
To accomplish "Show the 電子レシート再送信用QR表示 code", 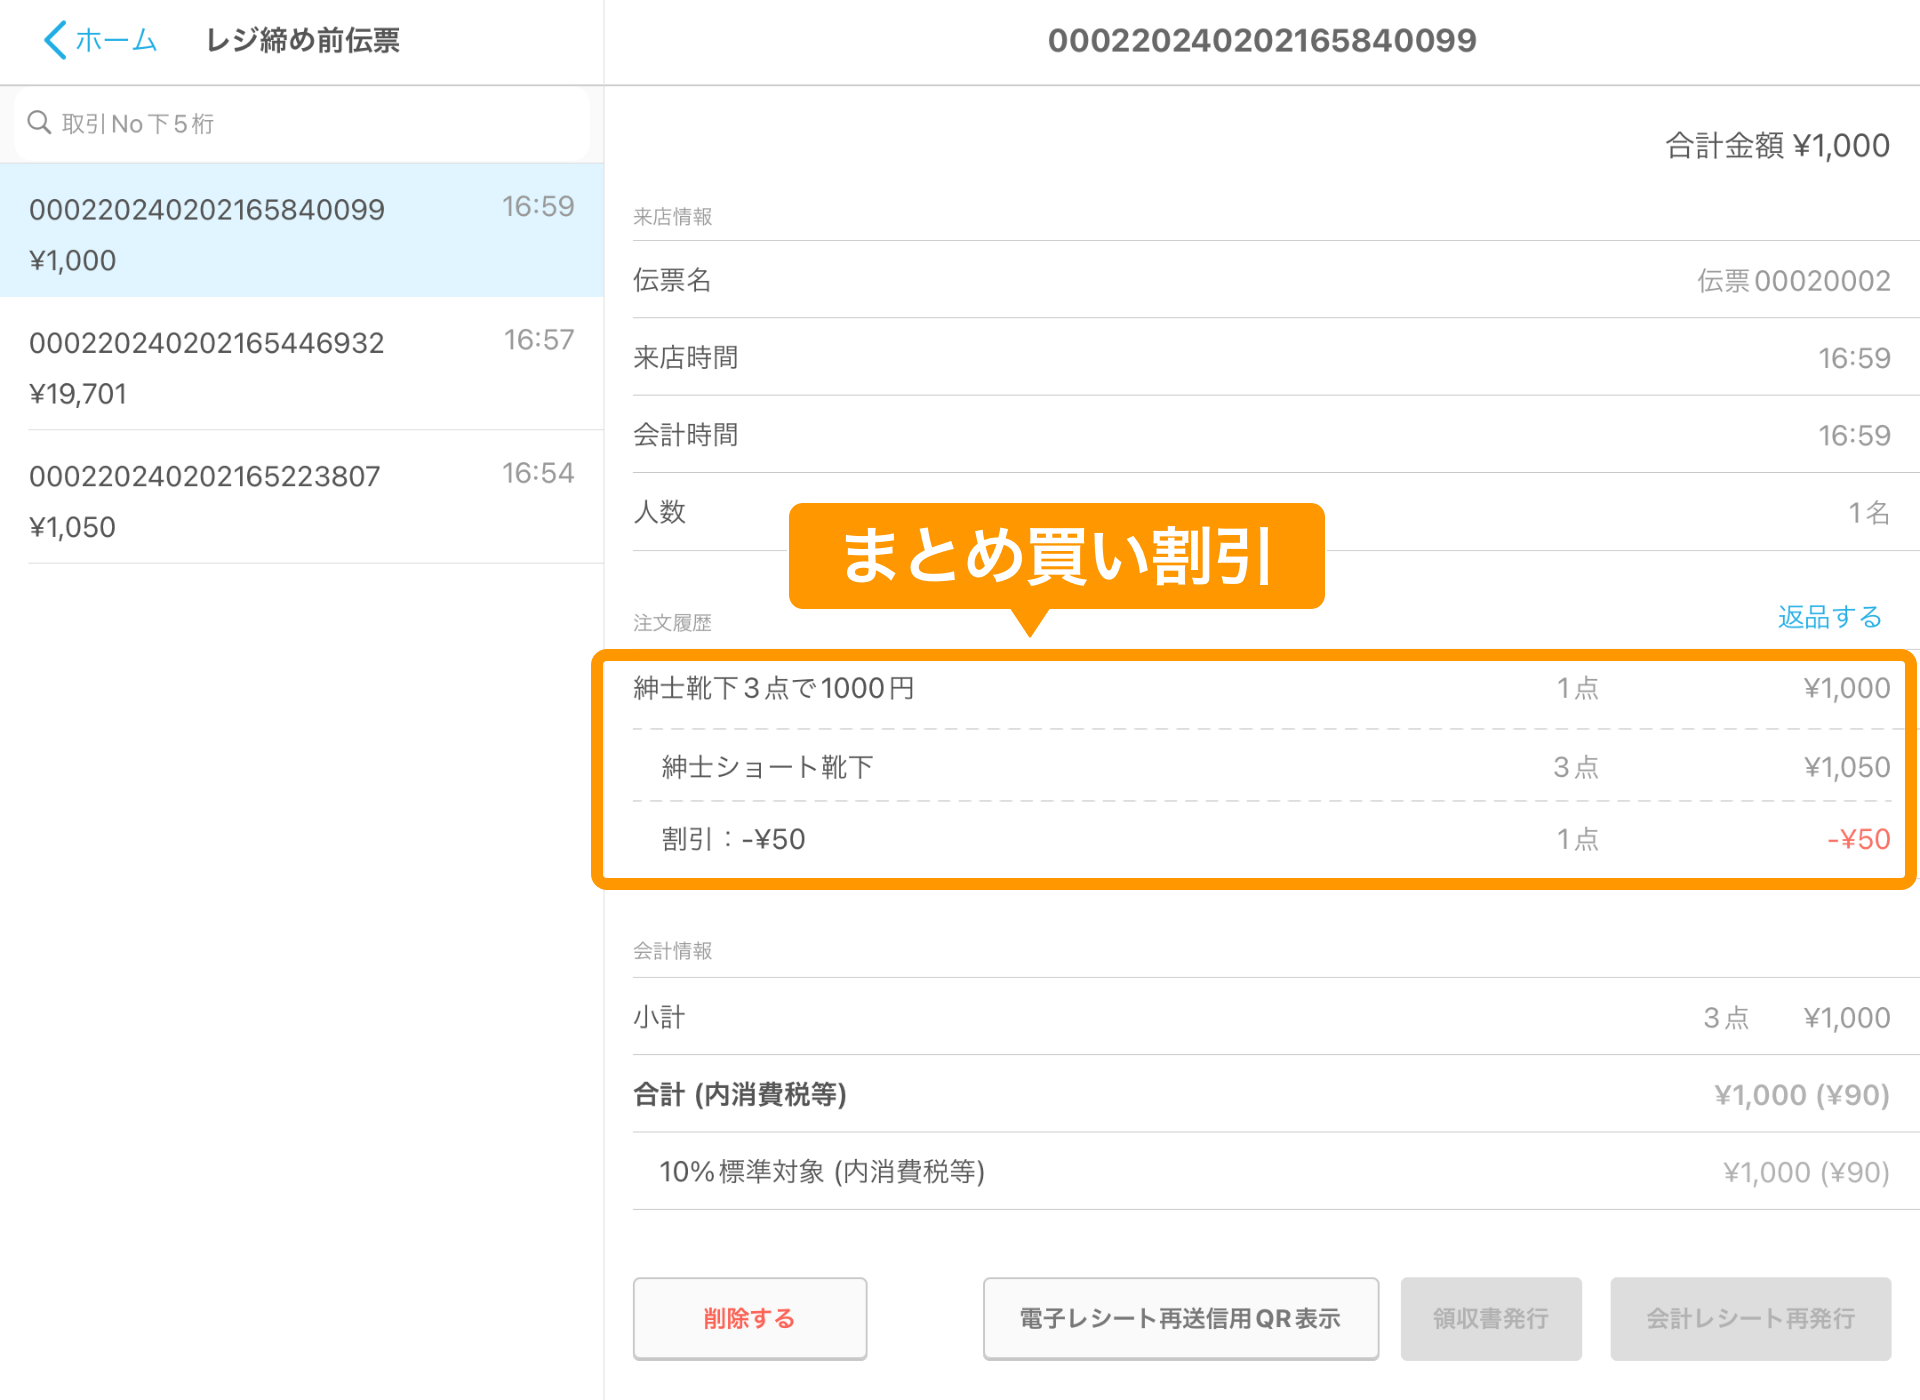I will tap(1180, 1318).
